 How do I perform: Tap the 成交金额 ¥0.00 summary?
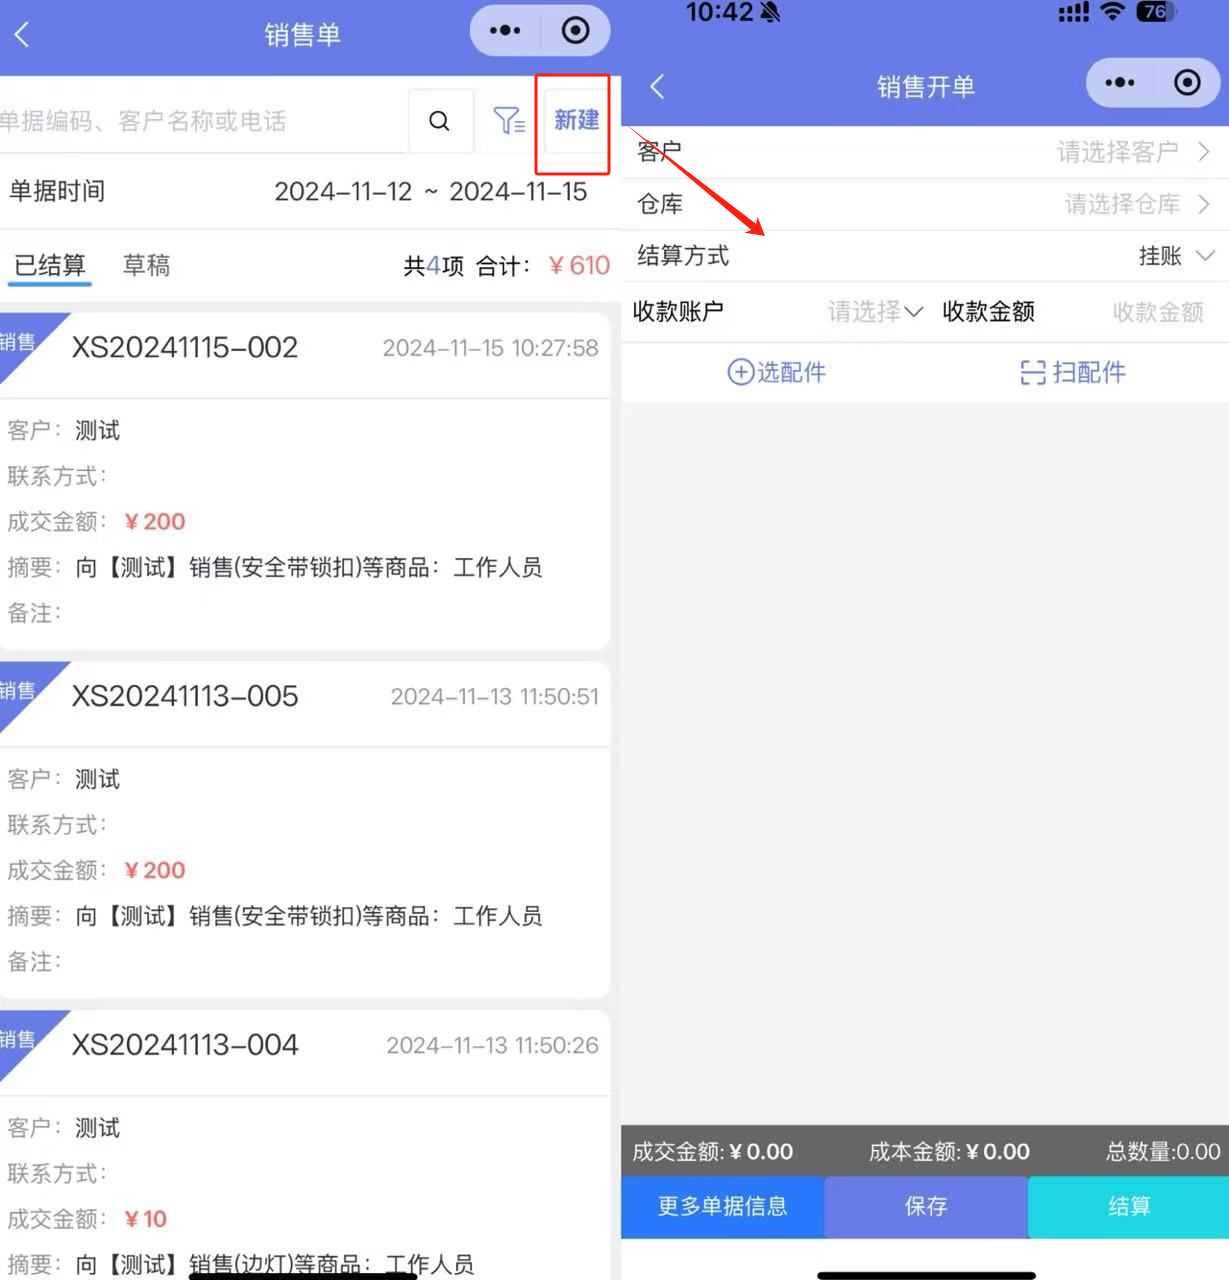pos(712,1152)
